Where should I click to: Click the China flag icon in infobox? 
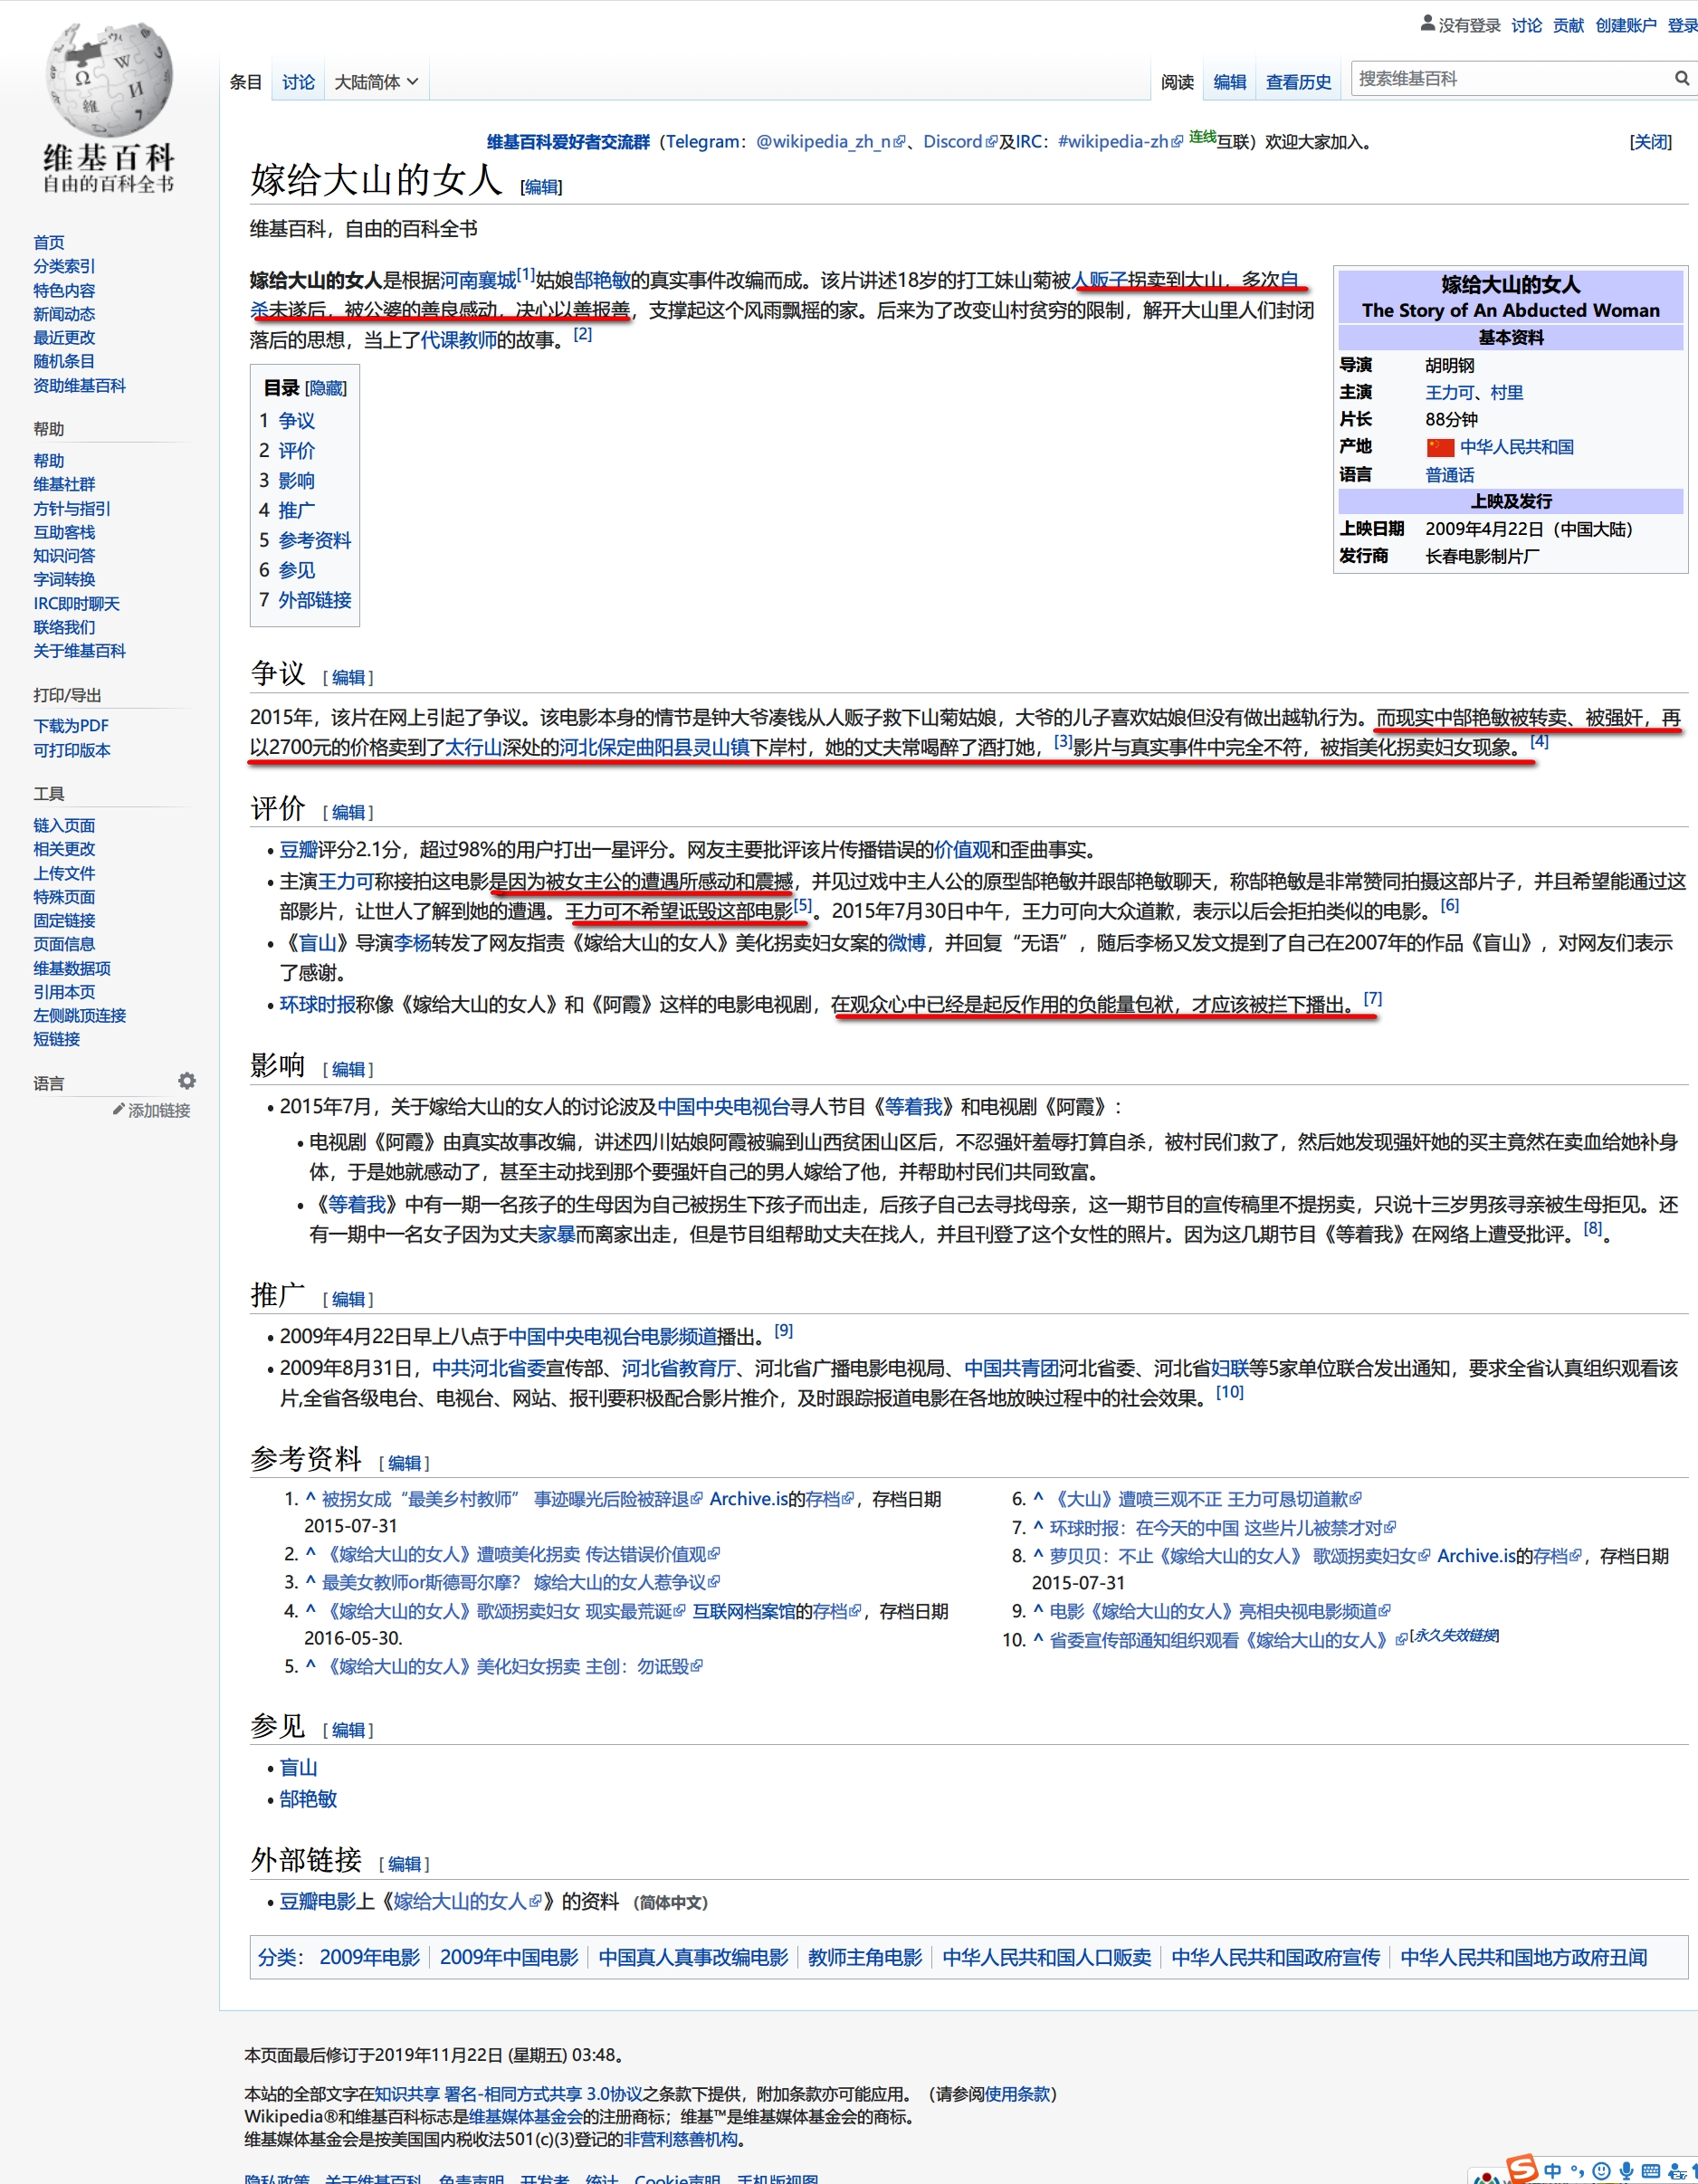1440,447
